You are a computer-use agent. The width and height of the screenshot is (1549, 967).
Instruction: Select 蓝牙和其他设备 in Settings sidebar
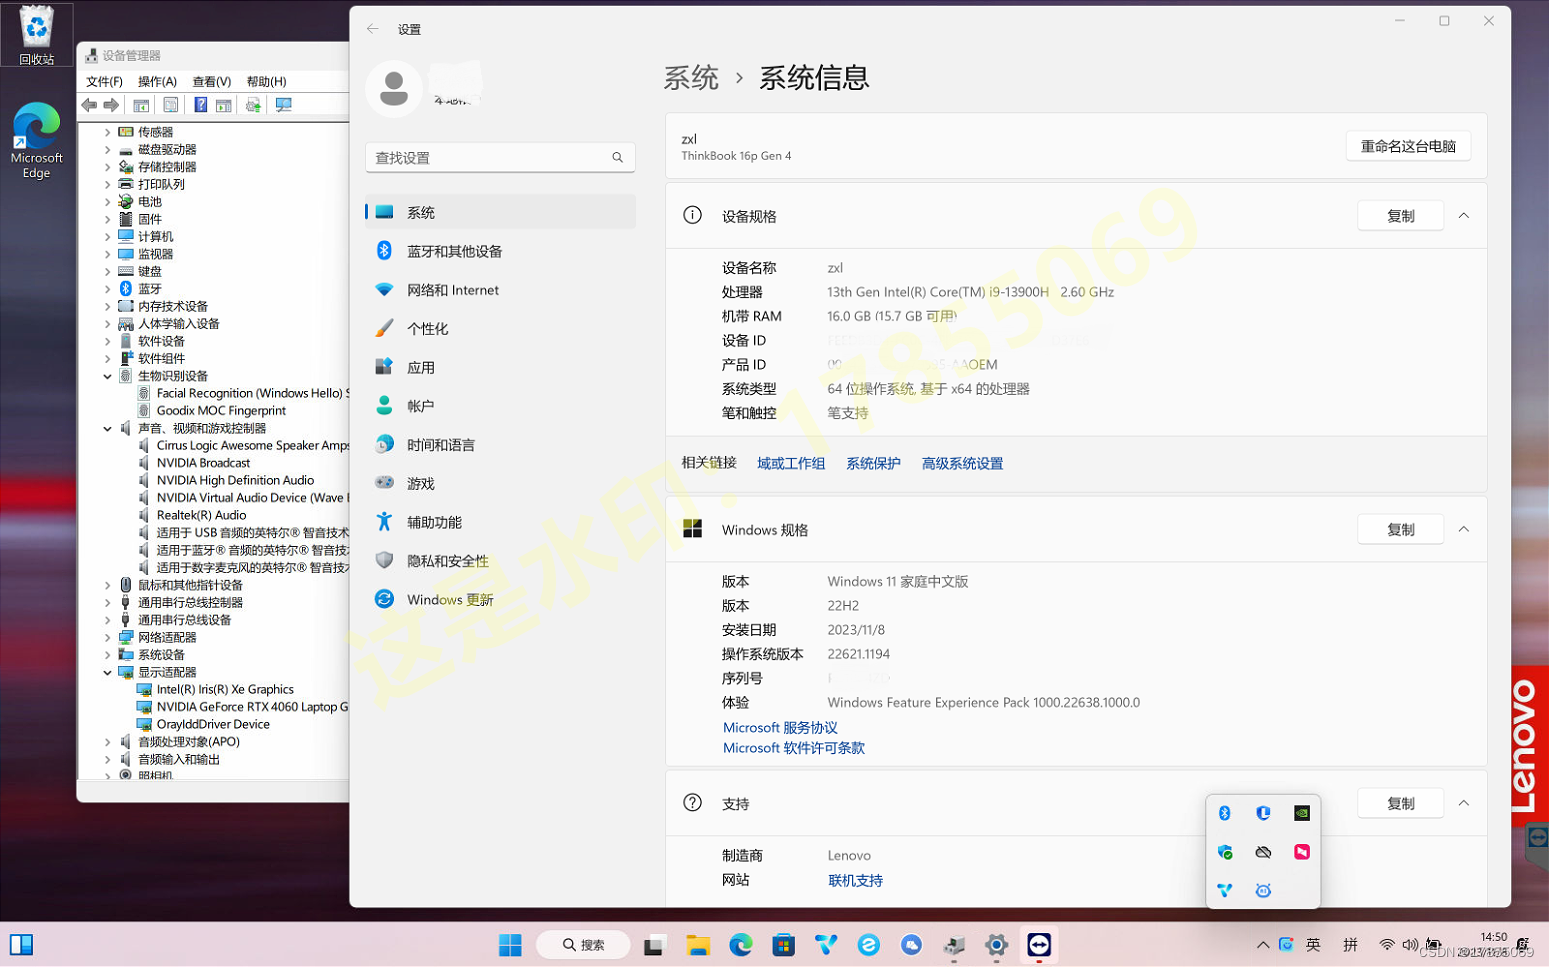pos(500,251)
